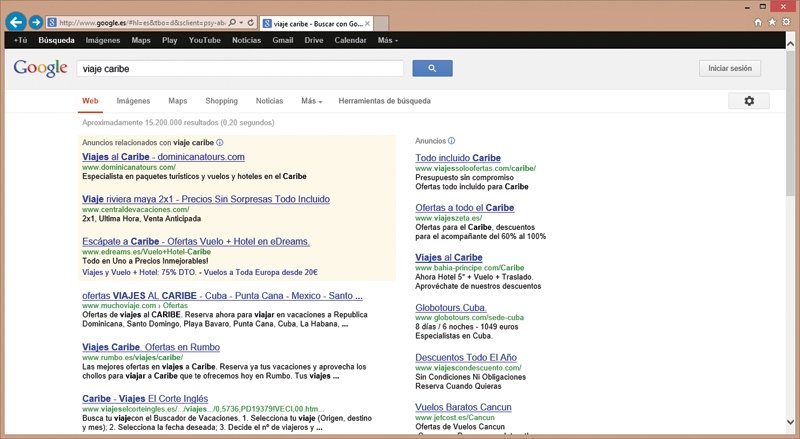Open 'Viajes y Vuelo + Hotel: 75% DTO.' sitelink
Screen dimensions: 800x439
coord(139,273)
